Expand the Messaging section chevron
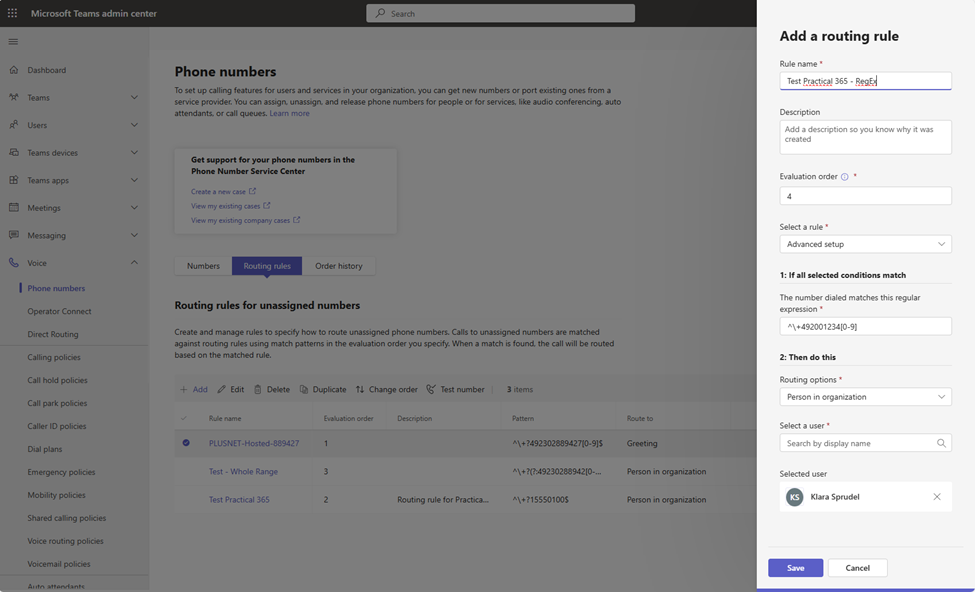Viewport: 975px width, 592px height. point(134,235)
